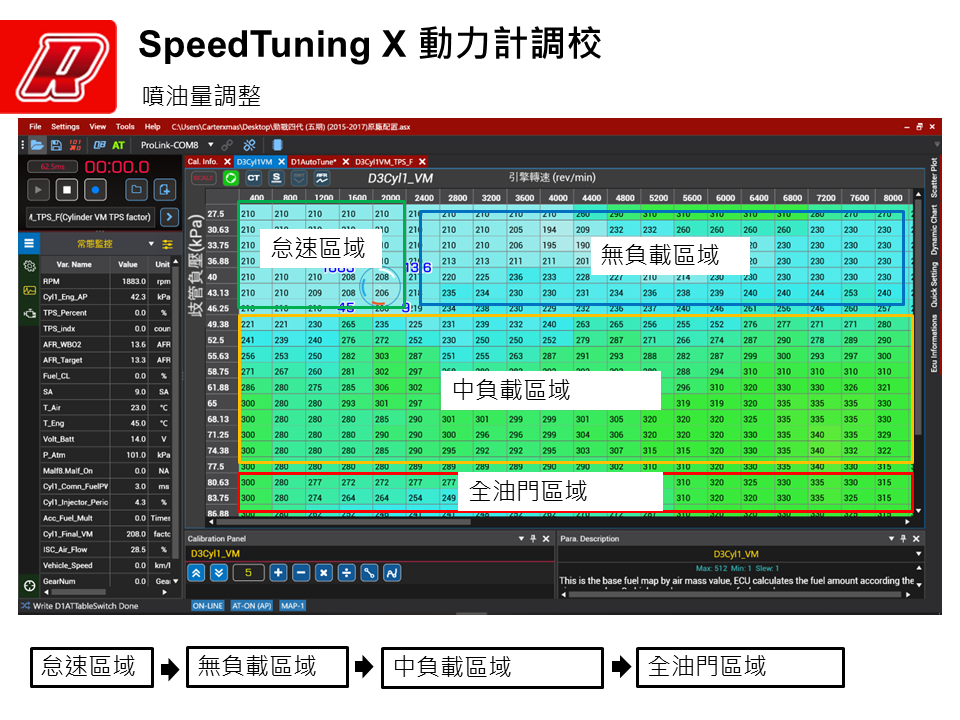960x720 pixels.
Task: Click the save disk icon in toolbar
Action: pos(57,145)
